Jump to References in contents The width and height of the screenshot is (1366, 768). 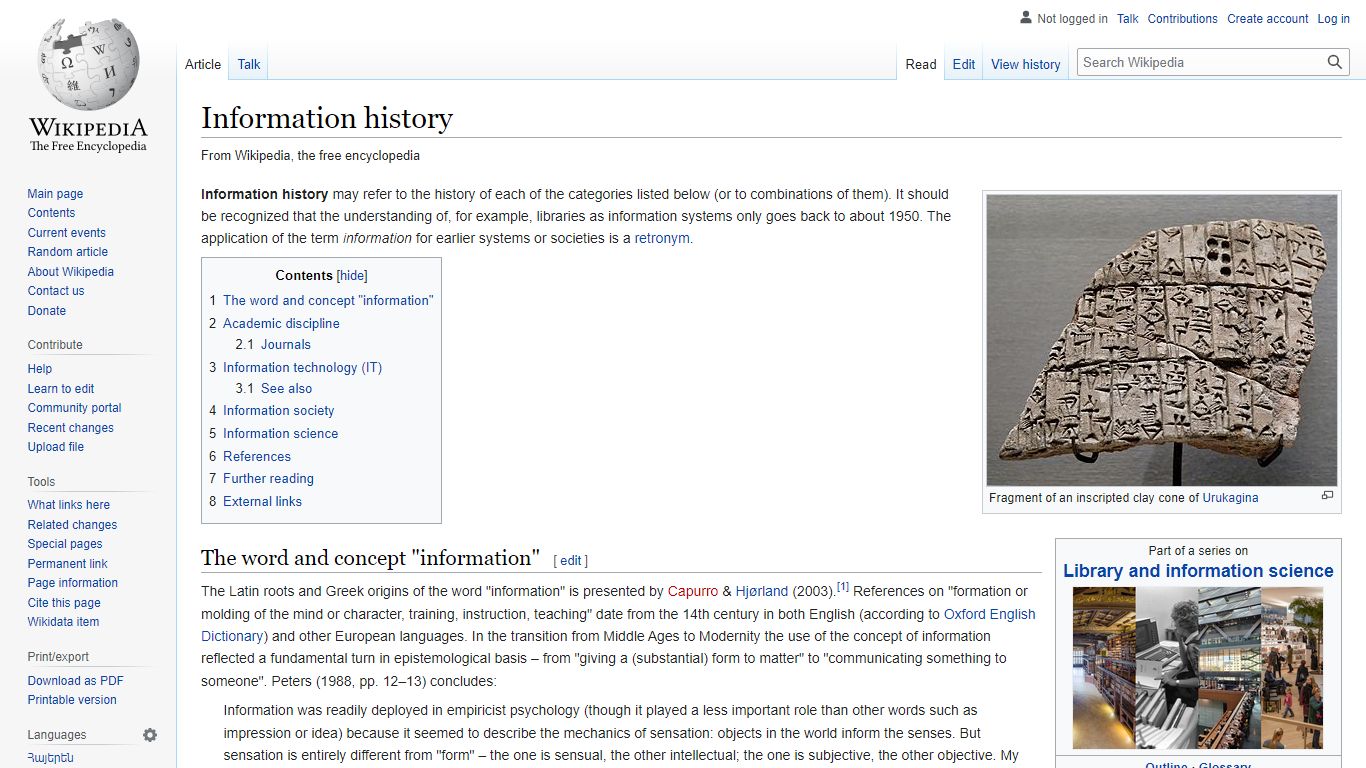pyautogui.click(x=250, y=457)
